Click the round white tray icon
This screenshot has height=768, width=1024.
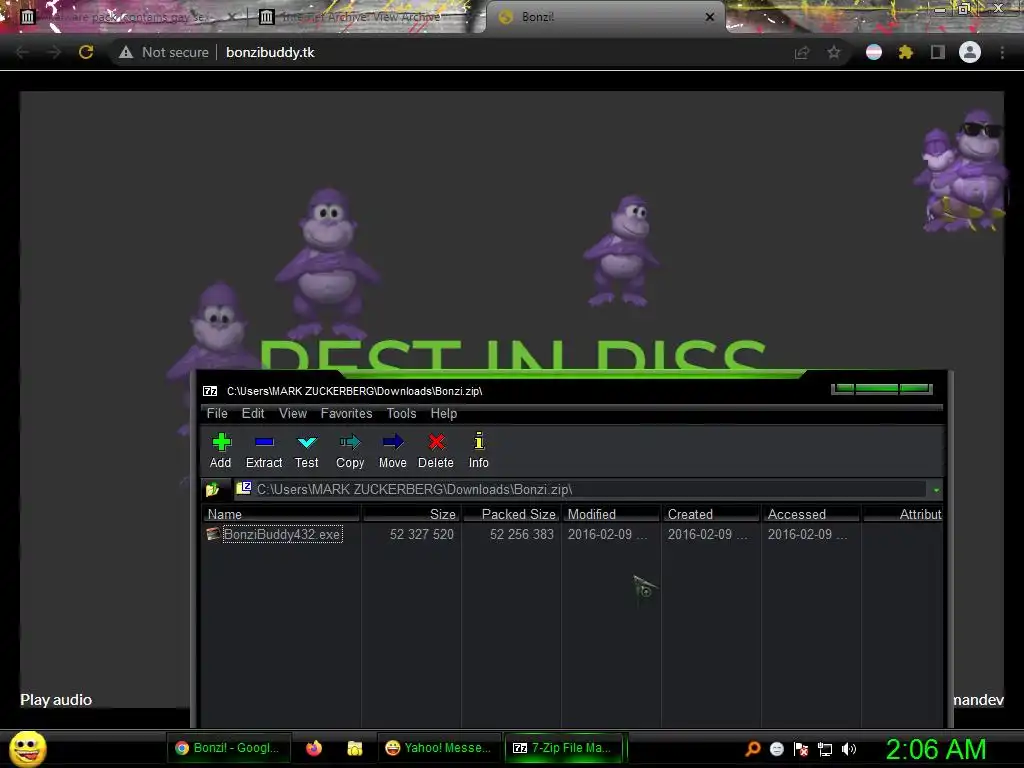(x=776, y=749)
